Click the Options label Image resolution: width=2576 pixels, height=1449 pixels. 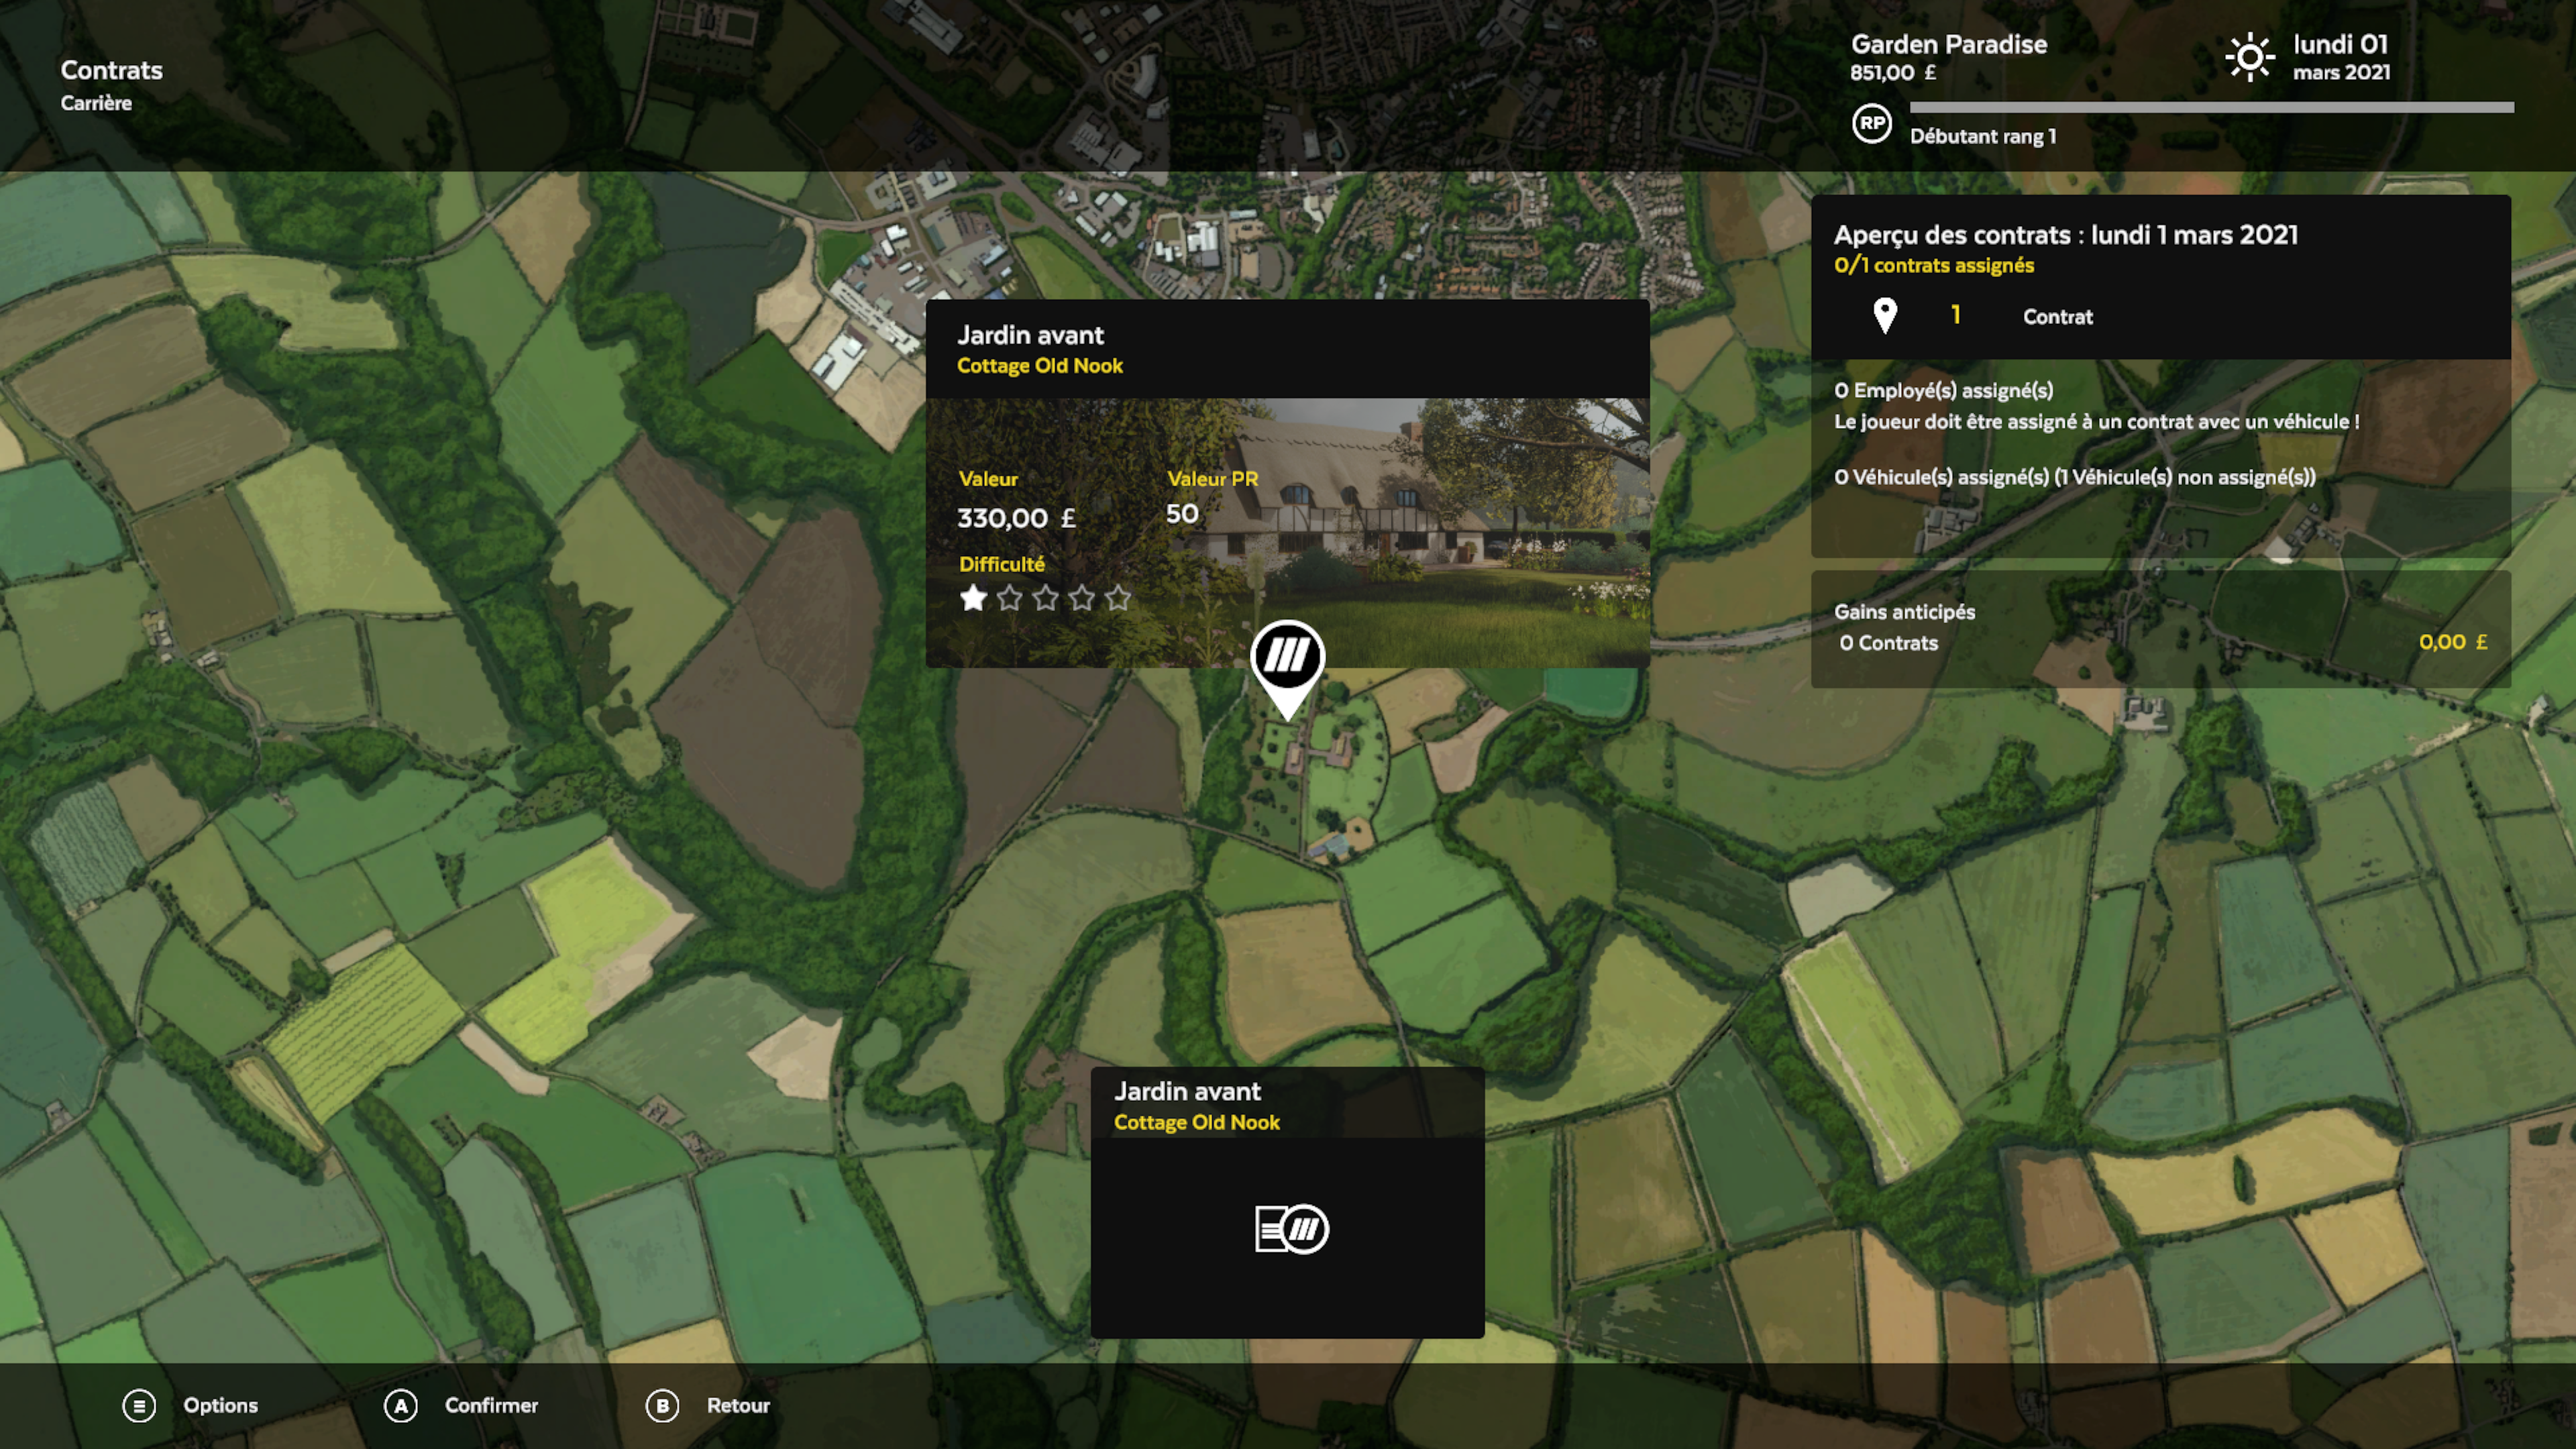[220, 1405]
